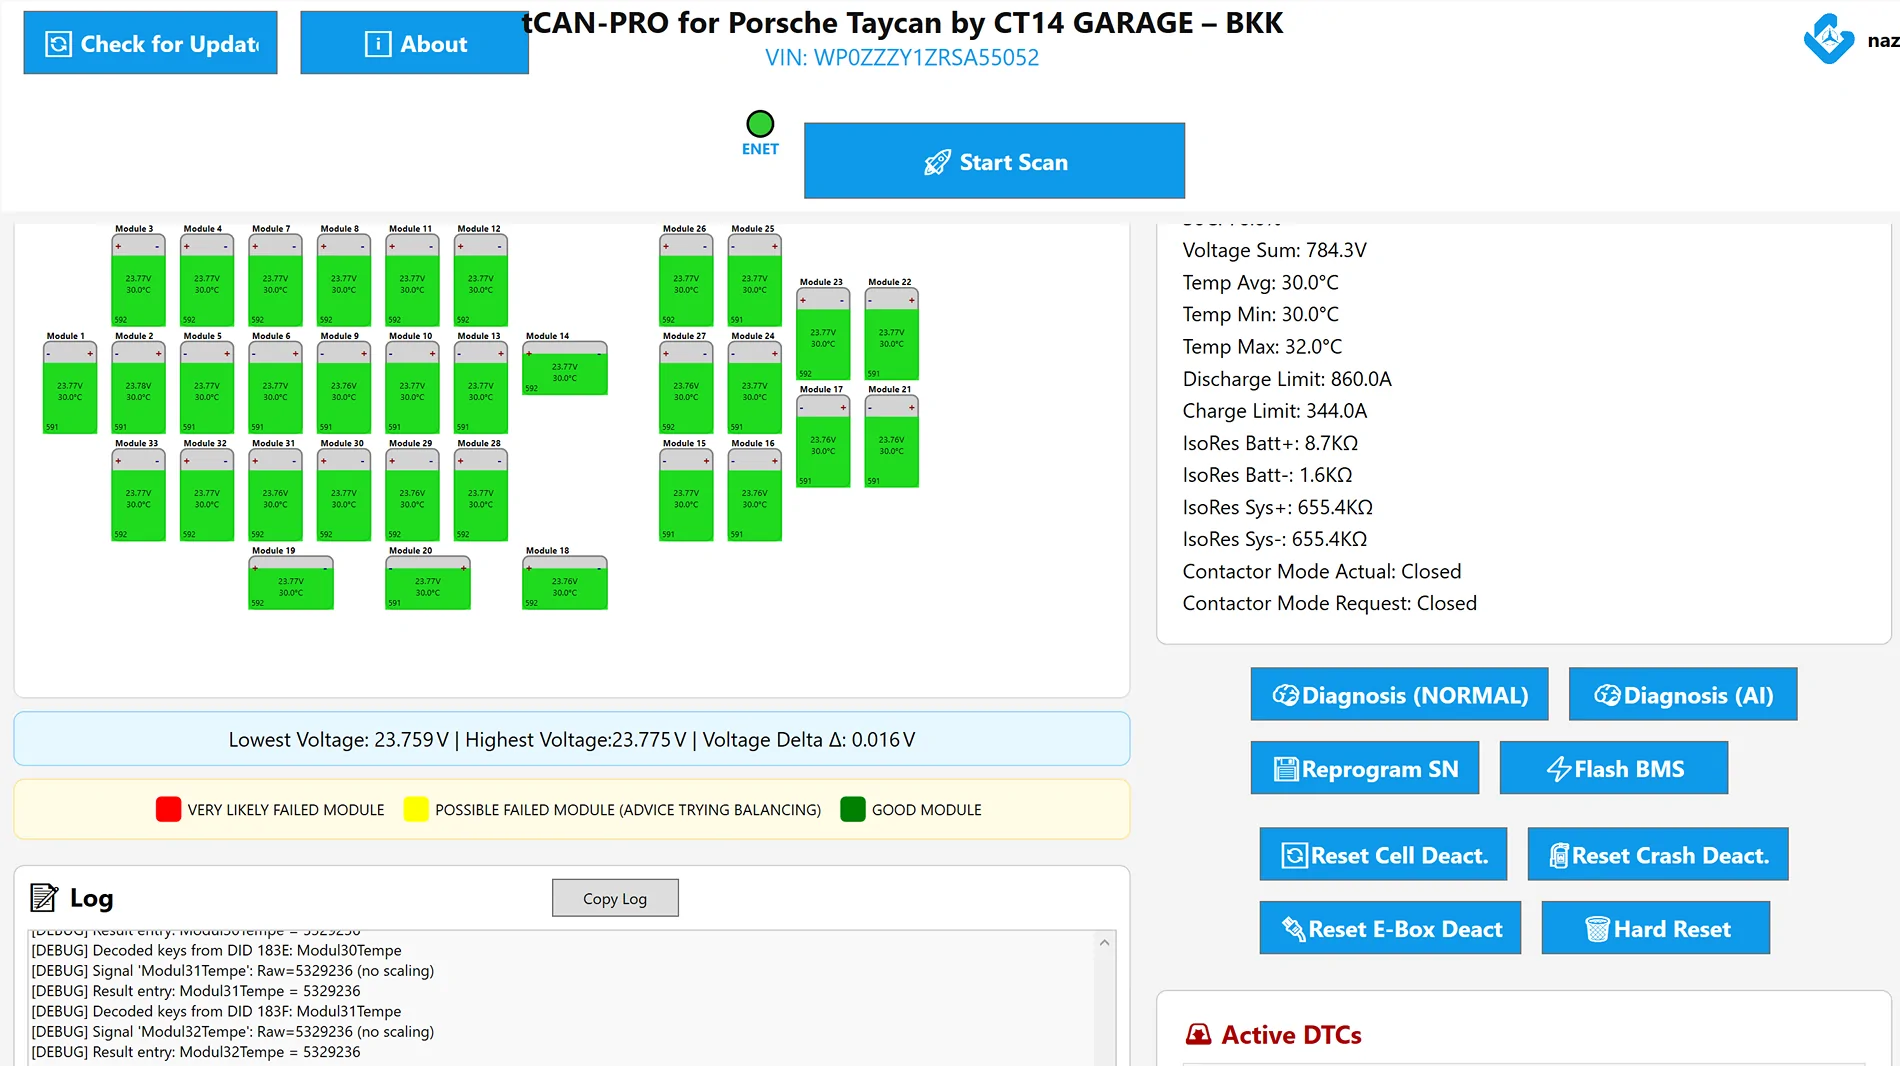Click Reset Crash Deact. button
The height and width of the screenshot is (1066, 1900).
1658,854
